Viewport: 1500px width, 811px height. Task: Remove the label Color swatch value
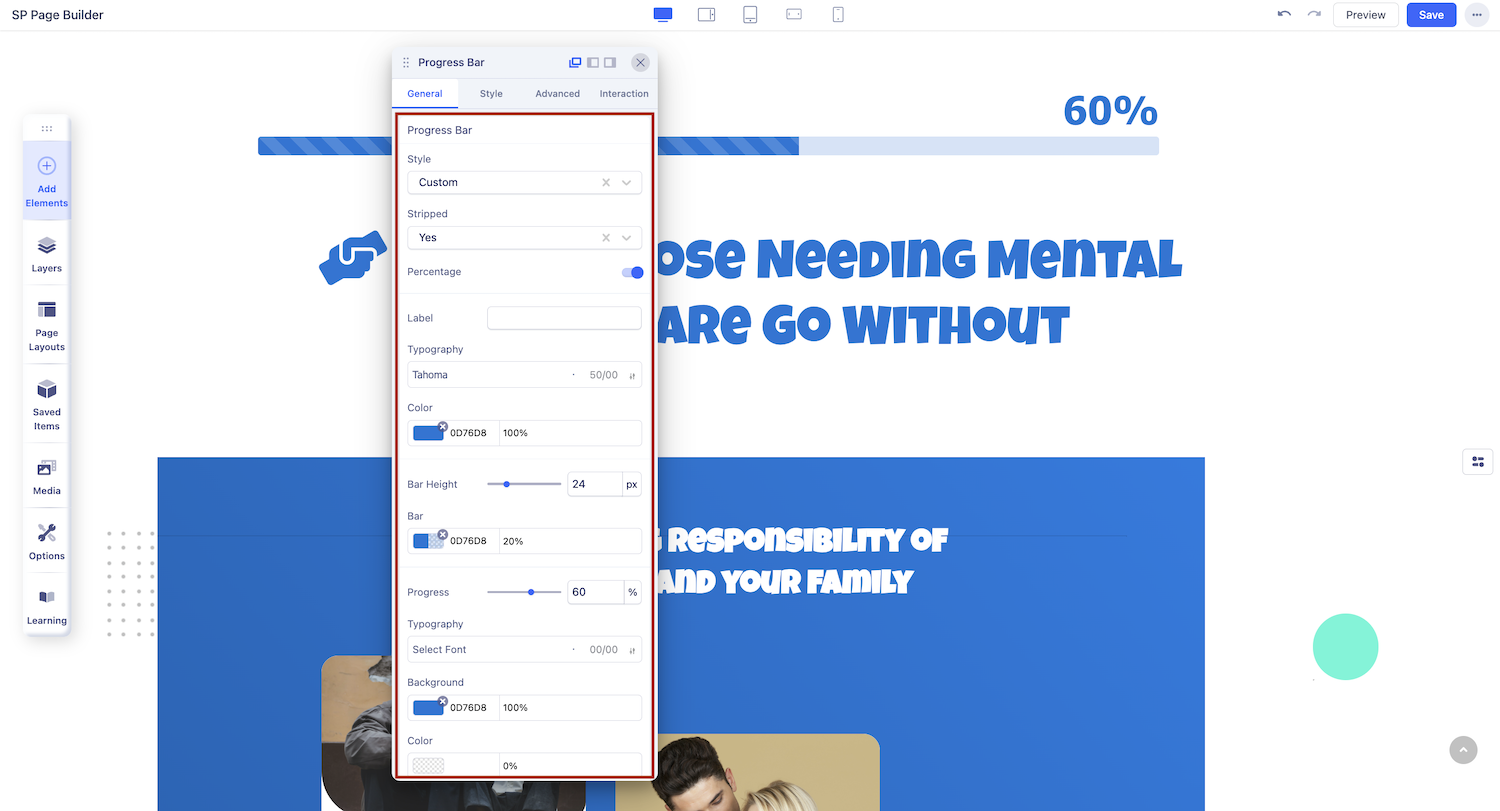[x=443, y=426]
